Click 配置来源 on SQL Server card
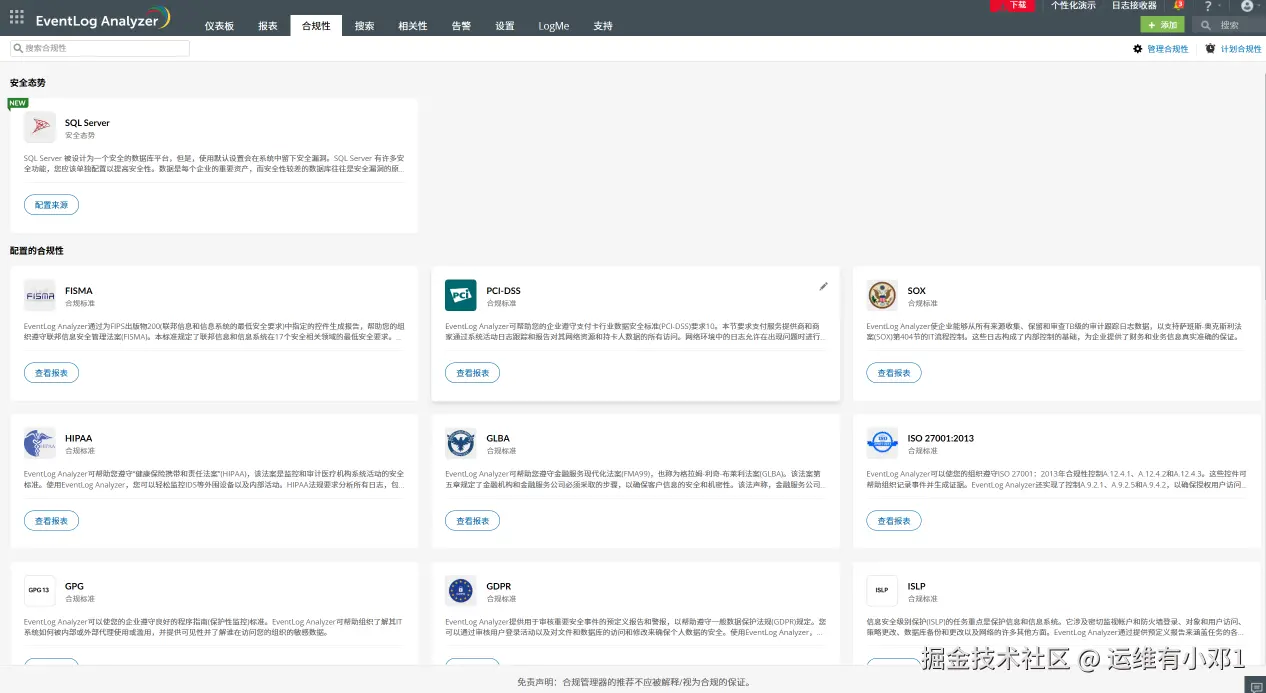Image resolution: width=1266 pixels, height=693 pixels. point(51,204)
